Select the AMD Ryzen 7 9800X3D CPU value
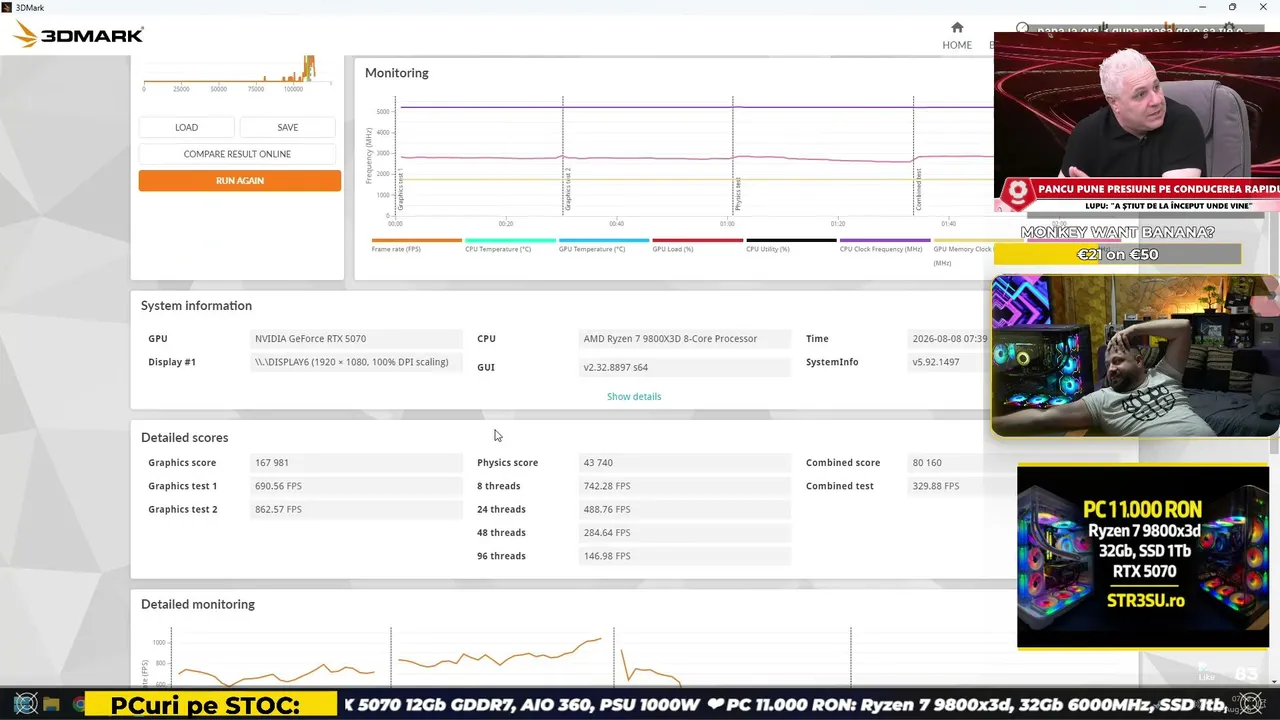Screen dimensions: 1280x720 [685, 339]
